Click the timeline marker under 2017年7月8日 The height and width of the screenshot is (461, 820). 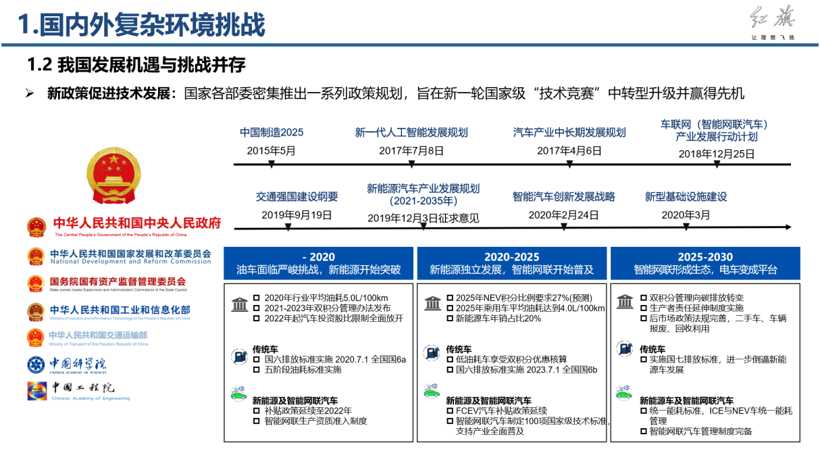412,164
